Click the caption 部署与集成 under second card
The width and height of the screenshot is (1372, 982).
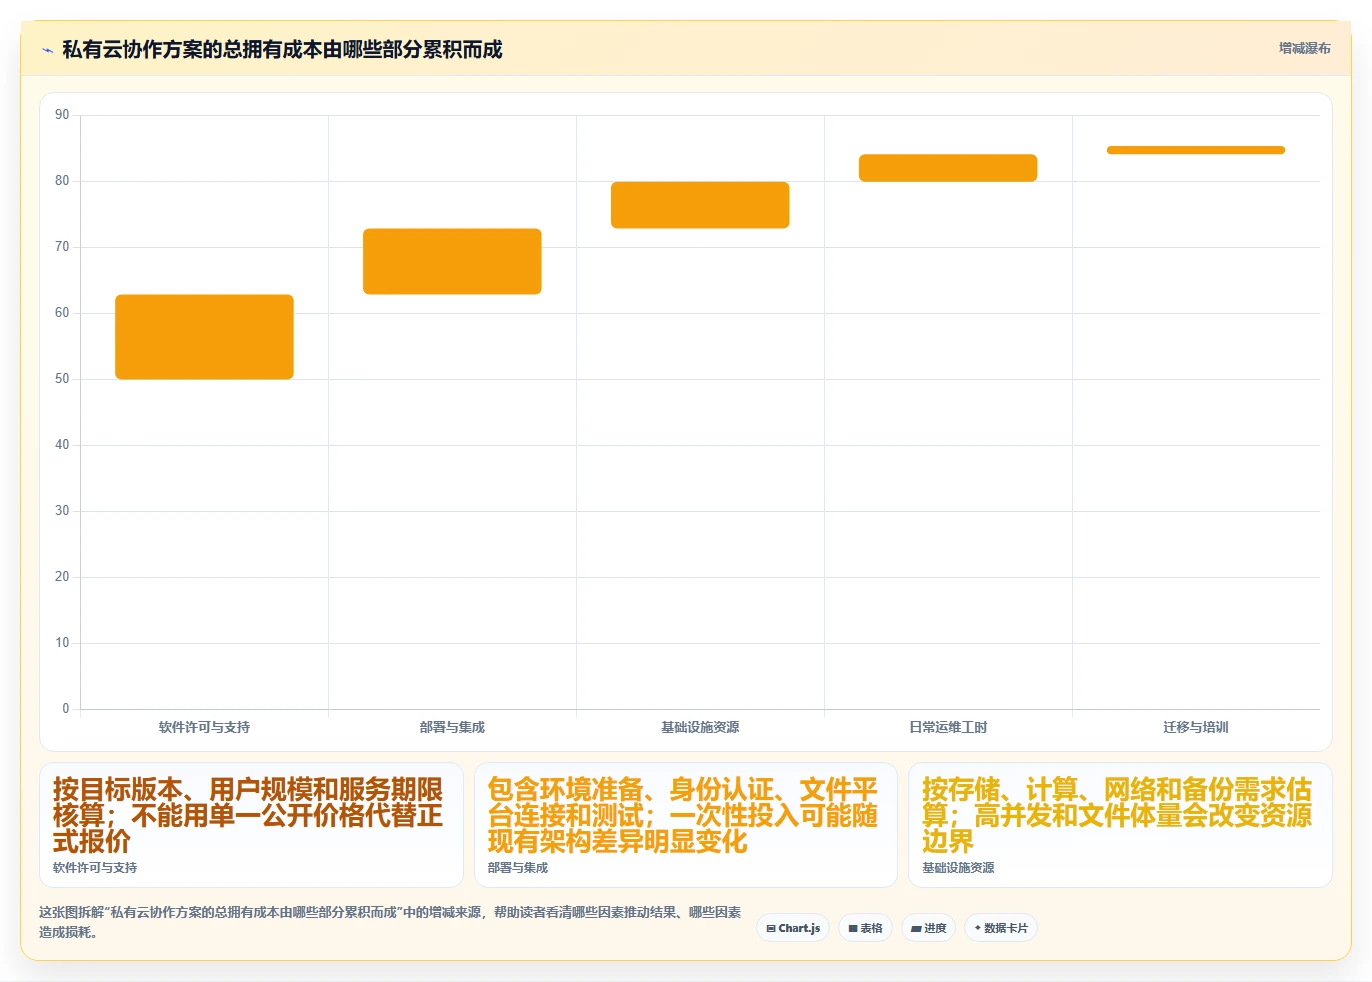click(518, 868)
